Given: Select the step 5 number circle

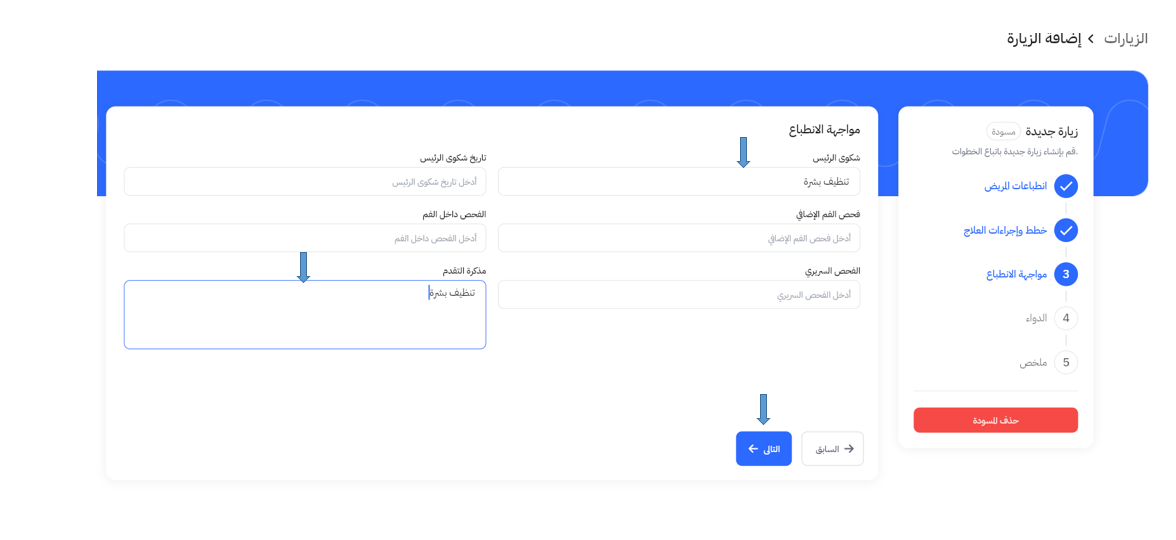Looking at the screenshot, I should 1066,362.
